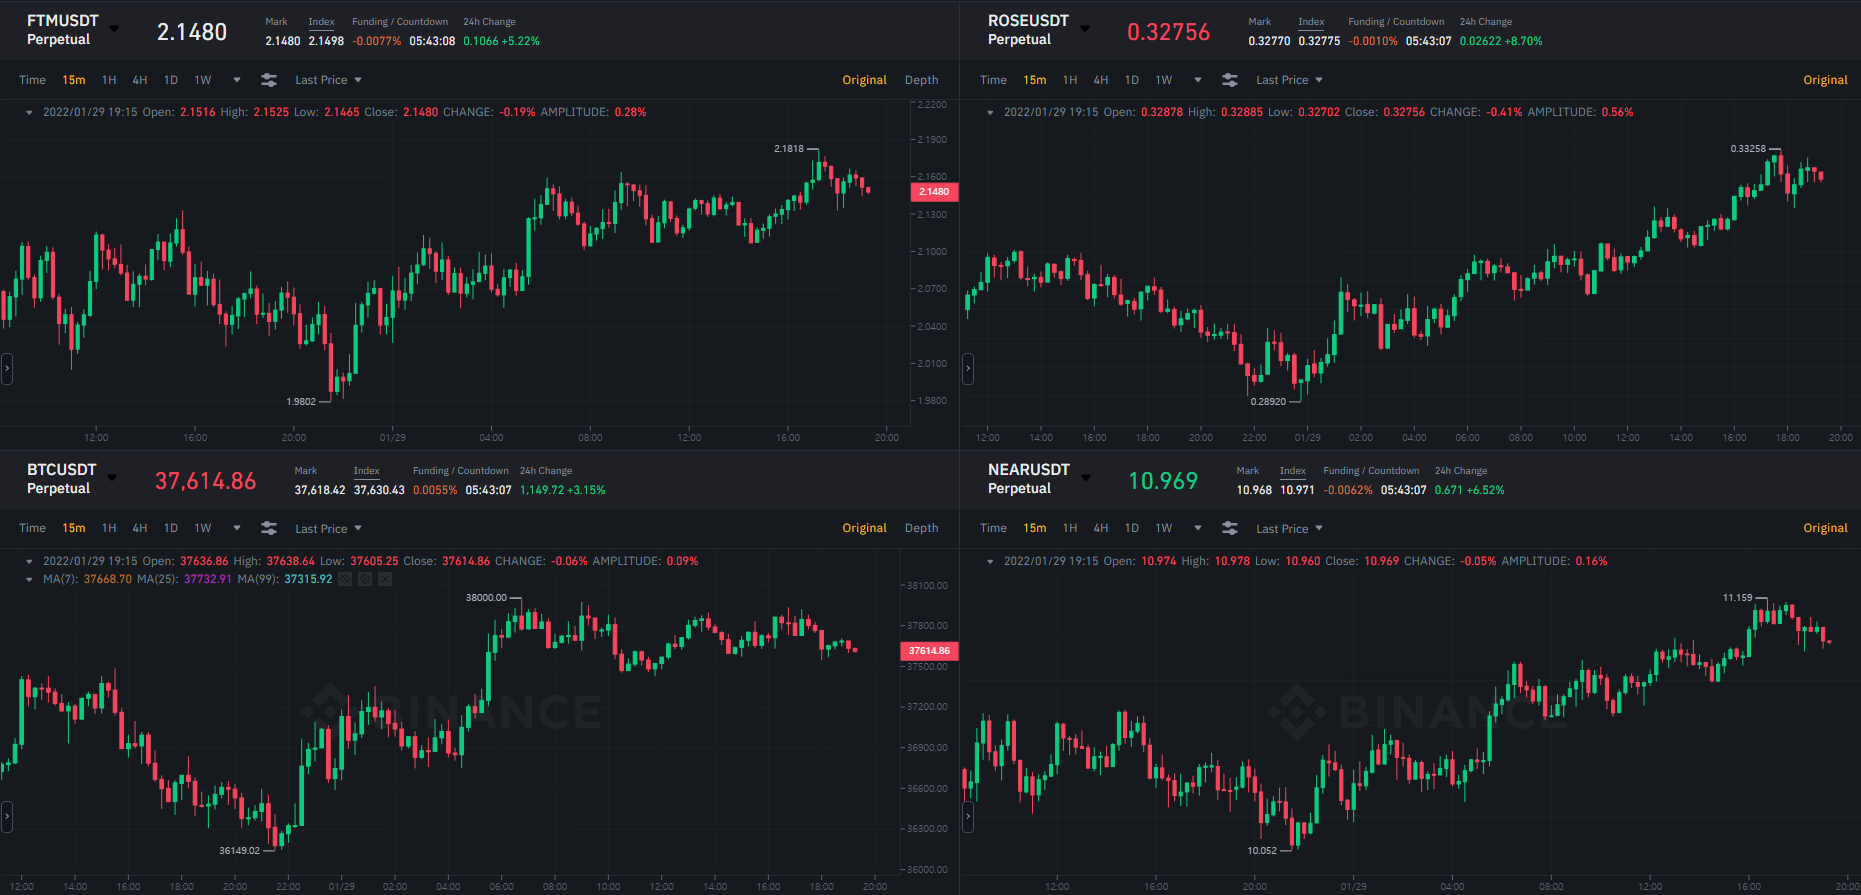Select 1W interval on BTCUSDT chart
Screen dimensions: 1861x895
pyautogui.click(x=203, y=528)
